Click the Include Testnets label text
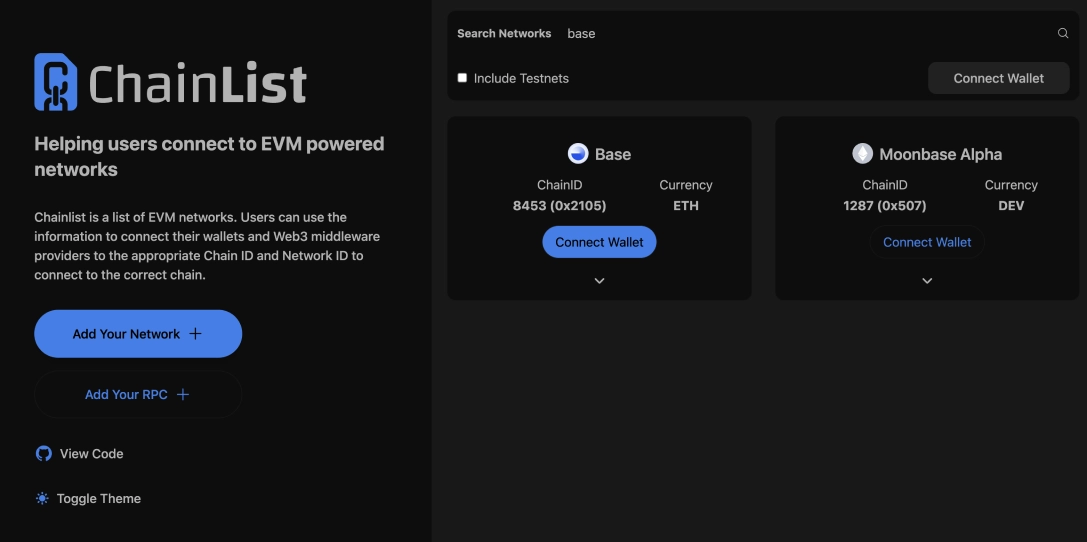The image size is (1087, 542). (x=521, y=78)
